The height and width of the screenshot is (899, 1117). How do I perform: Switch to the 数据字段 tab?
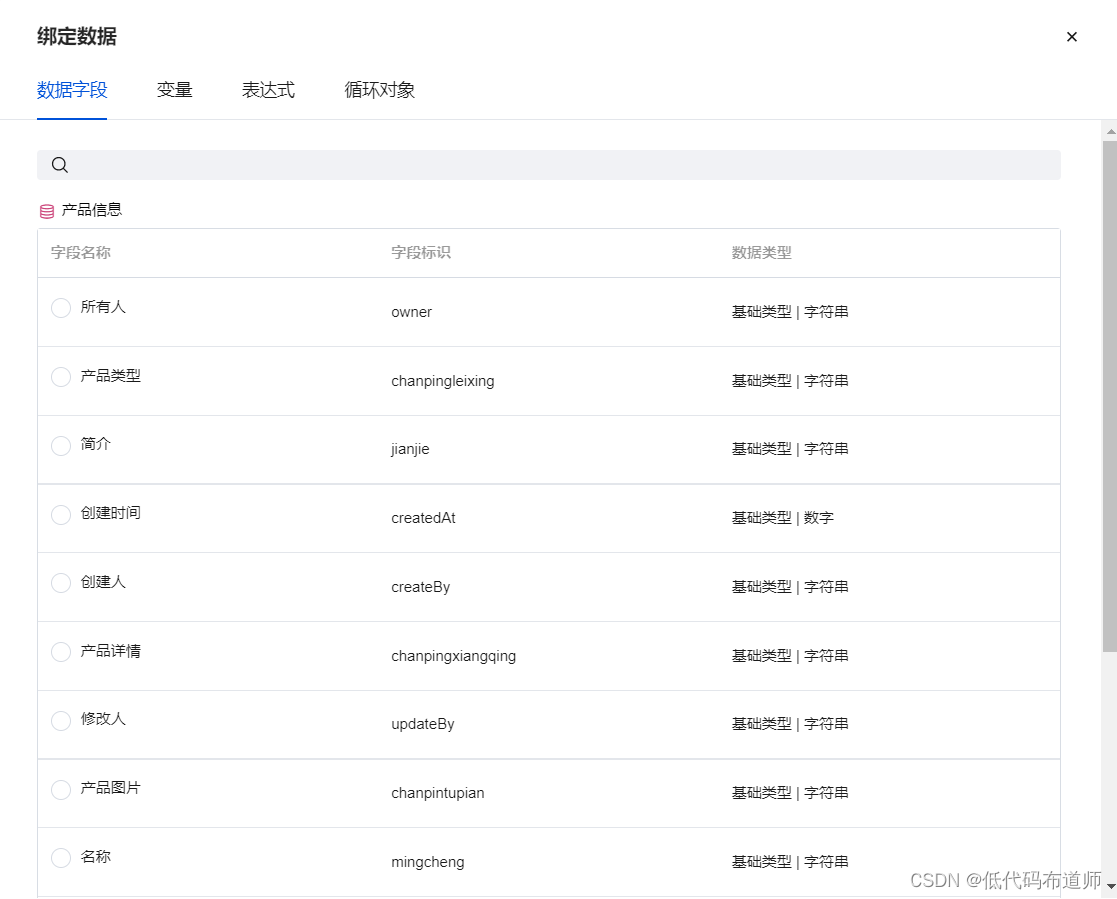point(72,90)
